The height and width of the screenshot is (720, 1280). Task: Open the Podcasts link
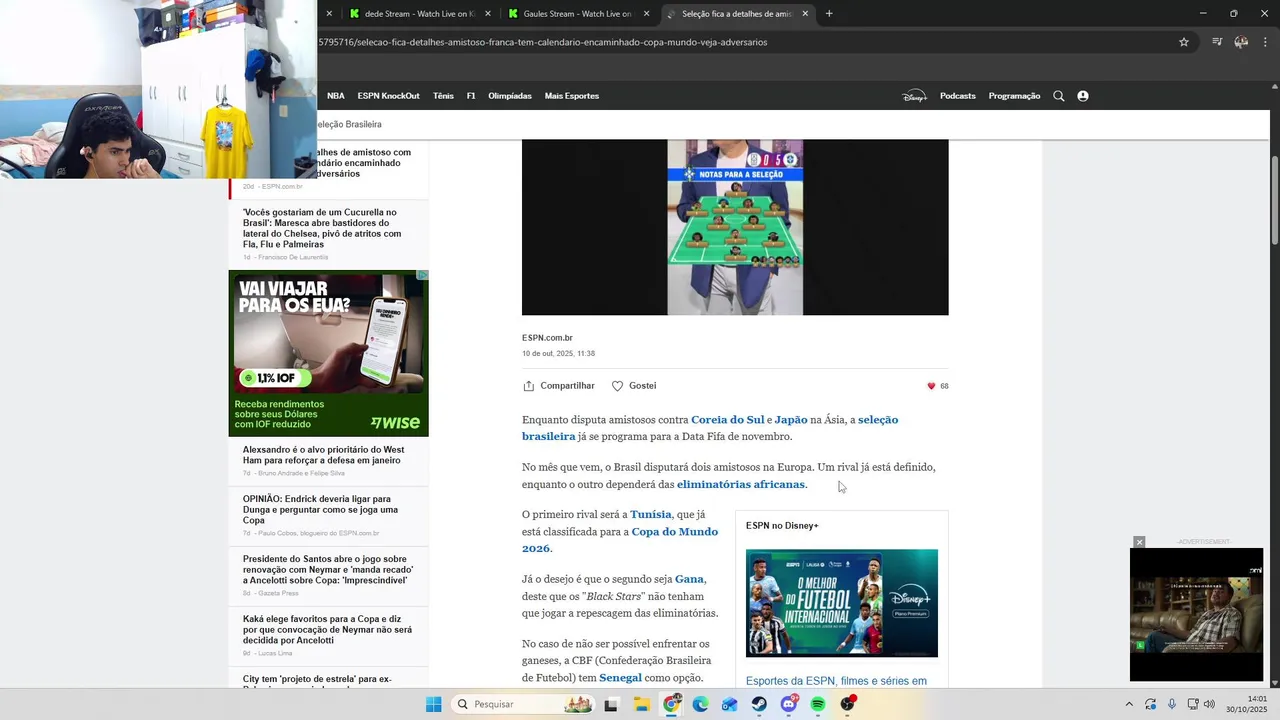[958, 96]
